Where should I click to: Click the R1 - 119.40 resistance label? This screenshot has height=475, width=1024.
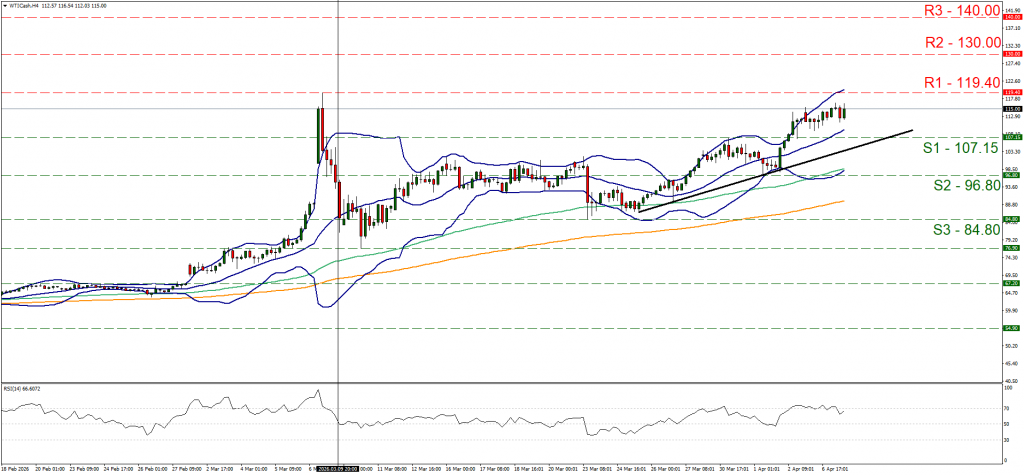pos(959,81)
